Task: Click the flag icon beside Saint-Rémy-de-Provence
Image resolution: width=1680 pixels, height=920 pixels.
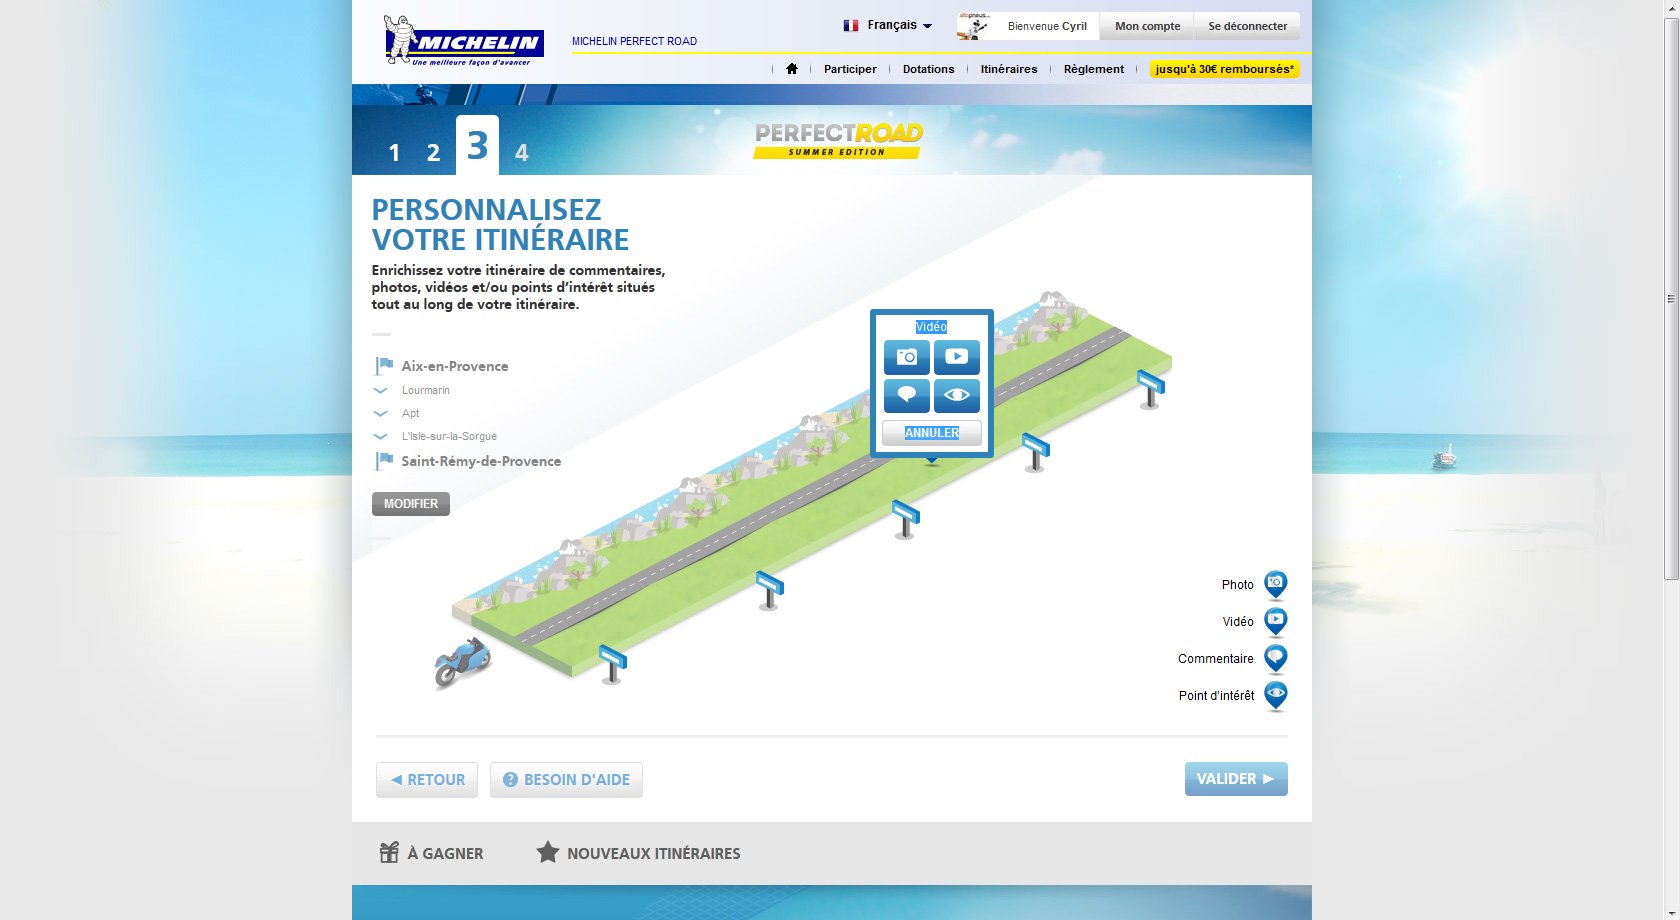Action: click(384, 461)
